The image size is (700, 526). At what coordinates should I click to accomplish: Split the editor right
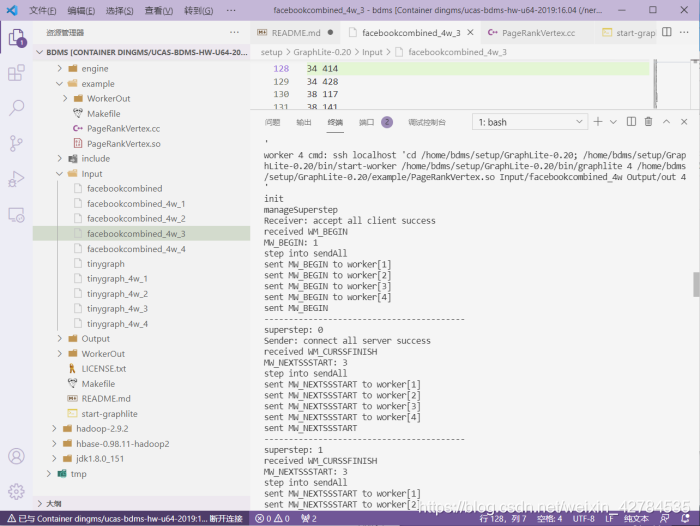coord(667,32)
